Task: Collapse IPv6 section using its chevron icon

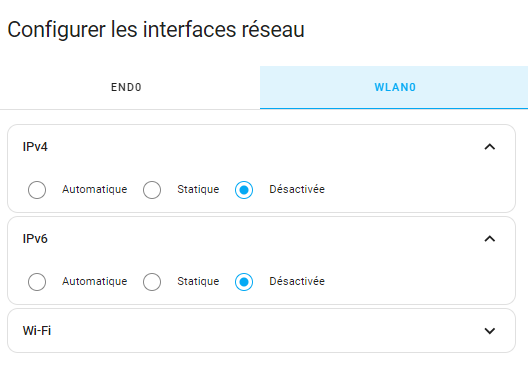Action: (x=490, y=239)
